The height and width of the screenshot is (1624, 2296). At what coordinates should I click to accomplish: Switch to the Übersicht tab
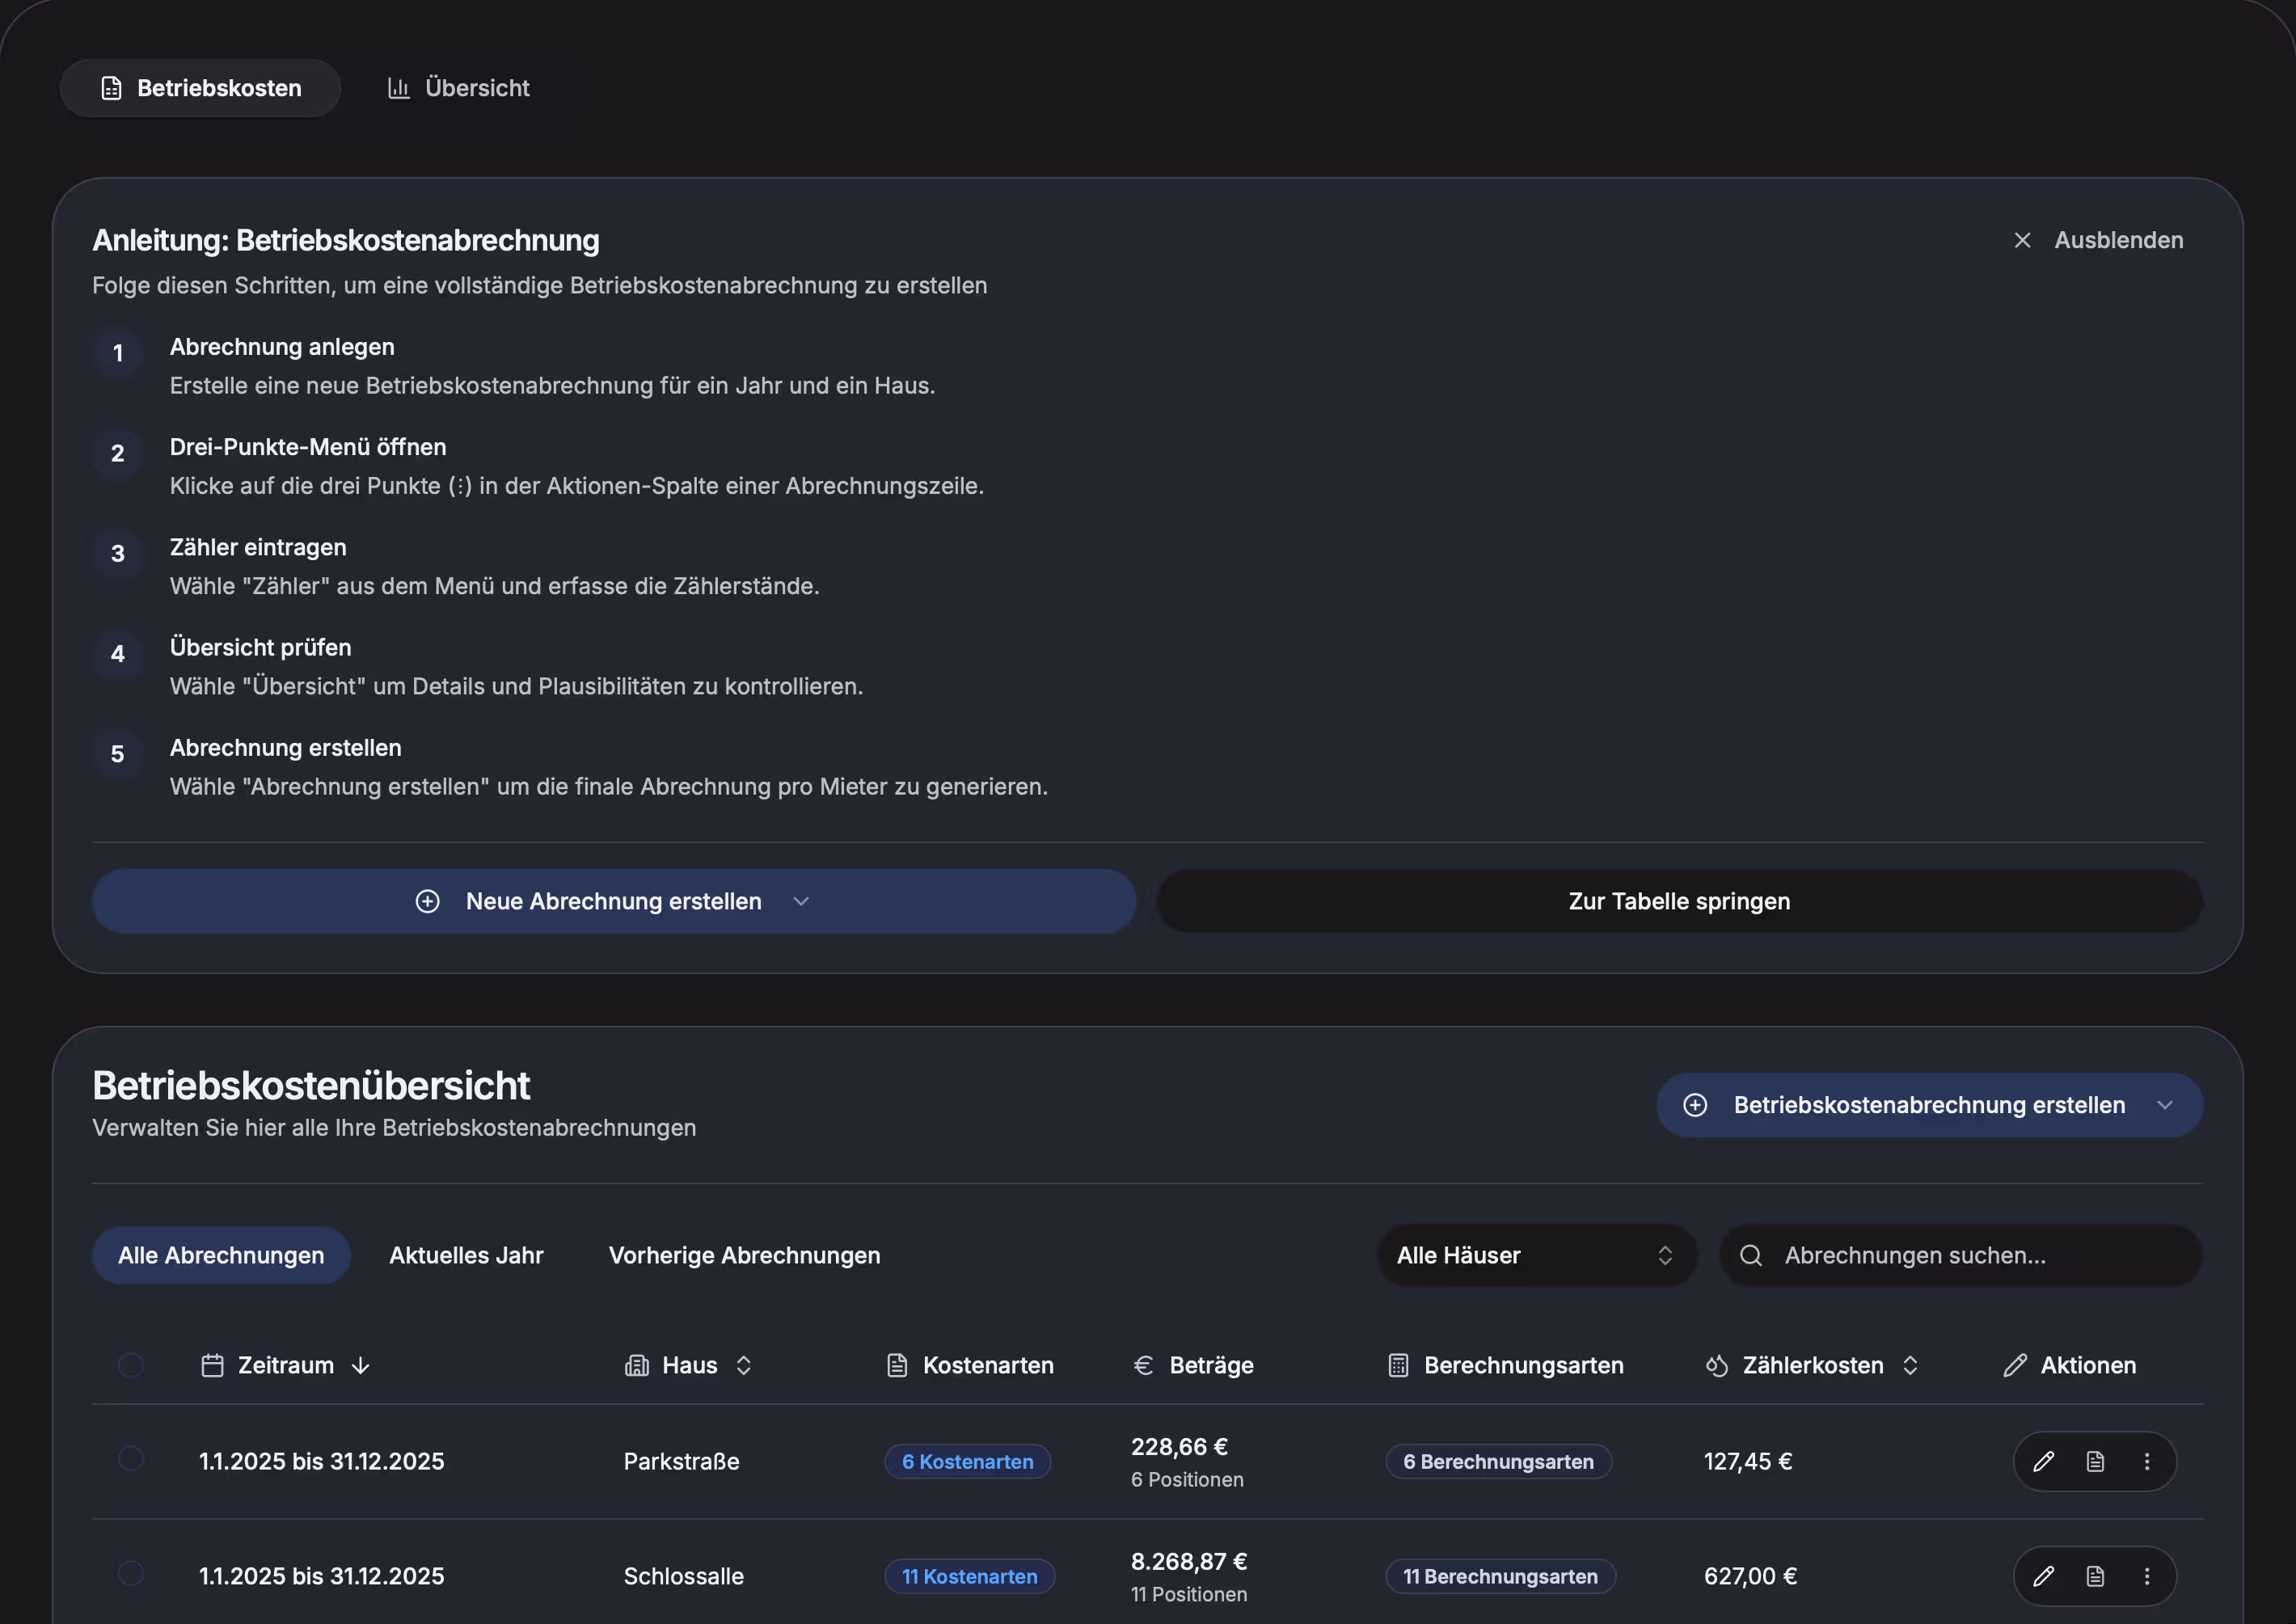coord(458,88)
